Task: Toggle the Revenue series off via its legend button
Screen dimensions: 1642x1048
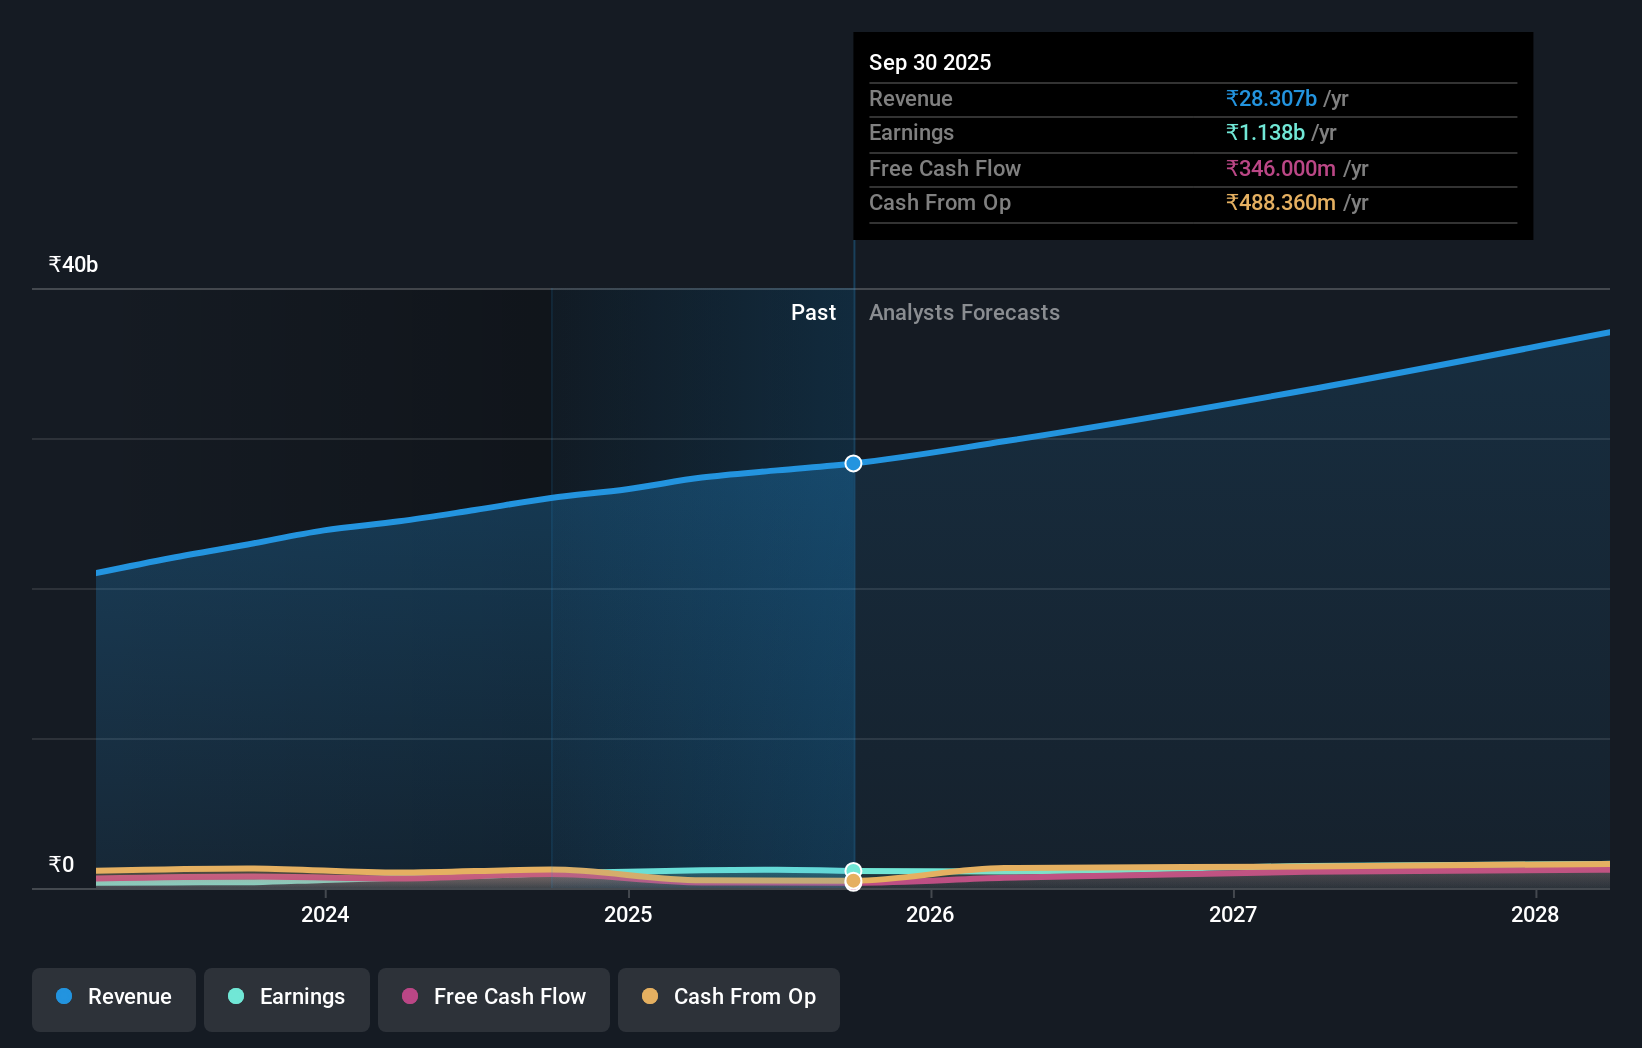Action: 113,999
